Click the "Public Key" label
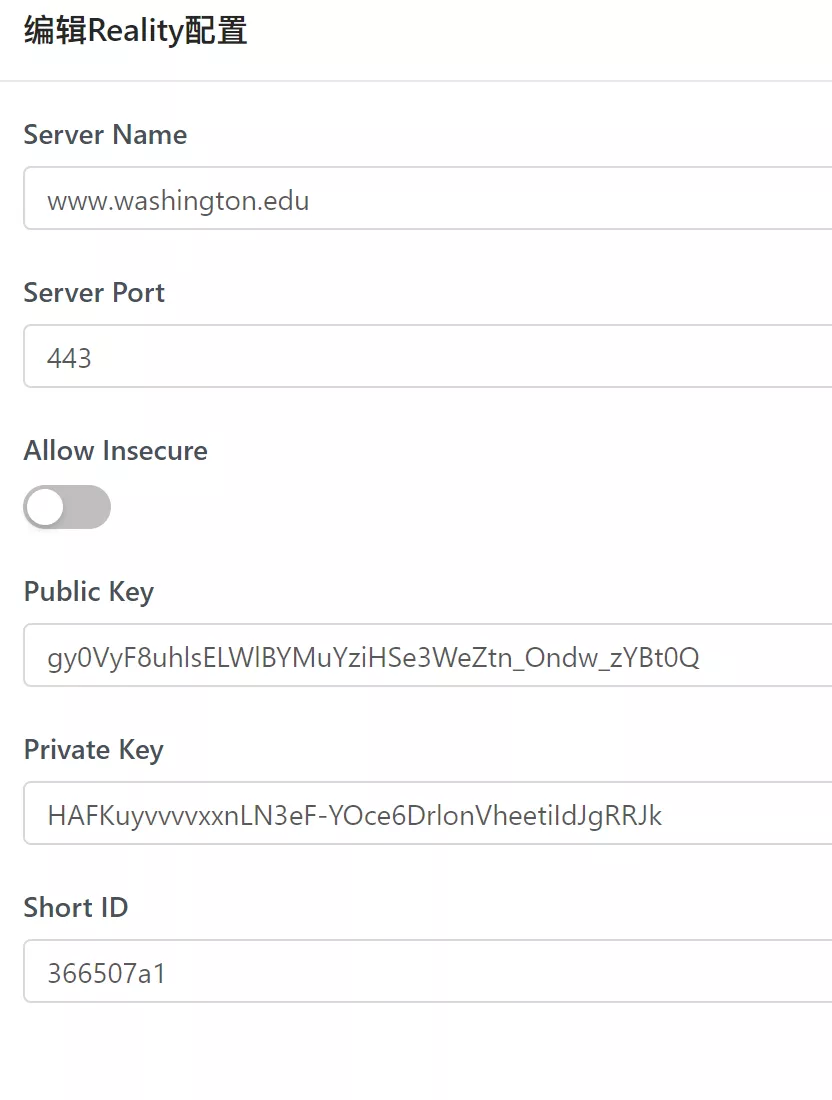 tap(88, 592)
